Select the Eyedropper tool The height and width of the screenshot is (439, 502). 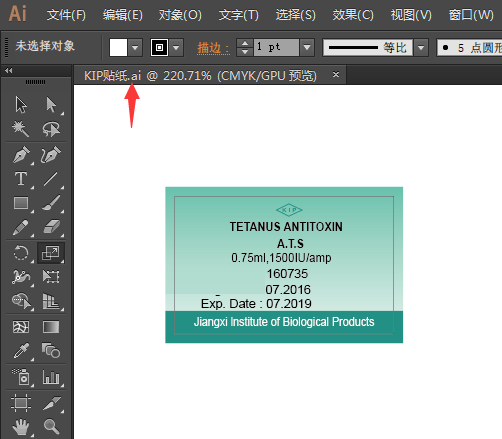click(x=21, y=350)
